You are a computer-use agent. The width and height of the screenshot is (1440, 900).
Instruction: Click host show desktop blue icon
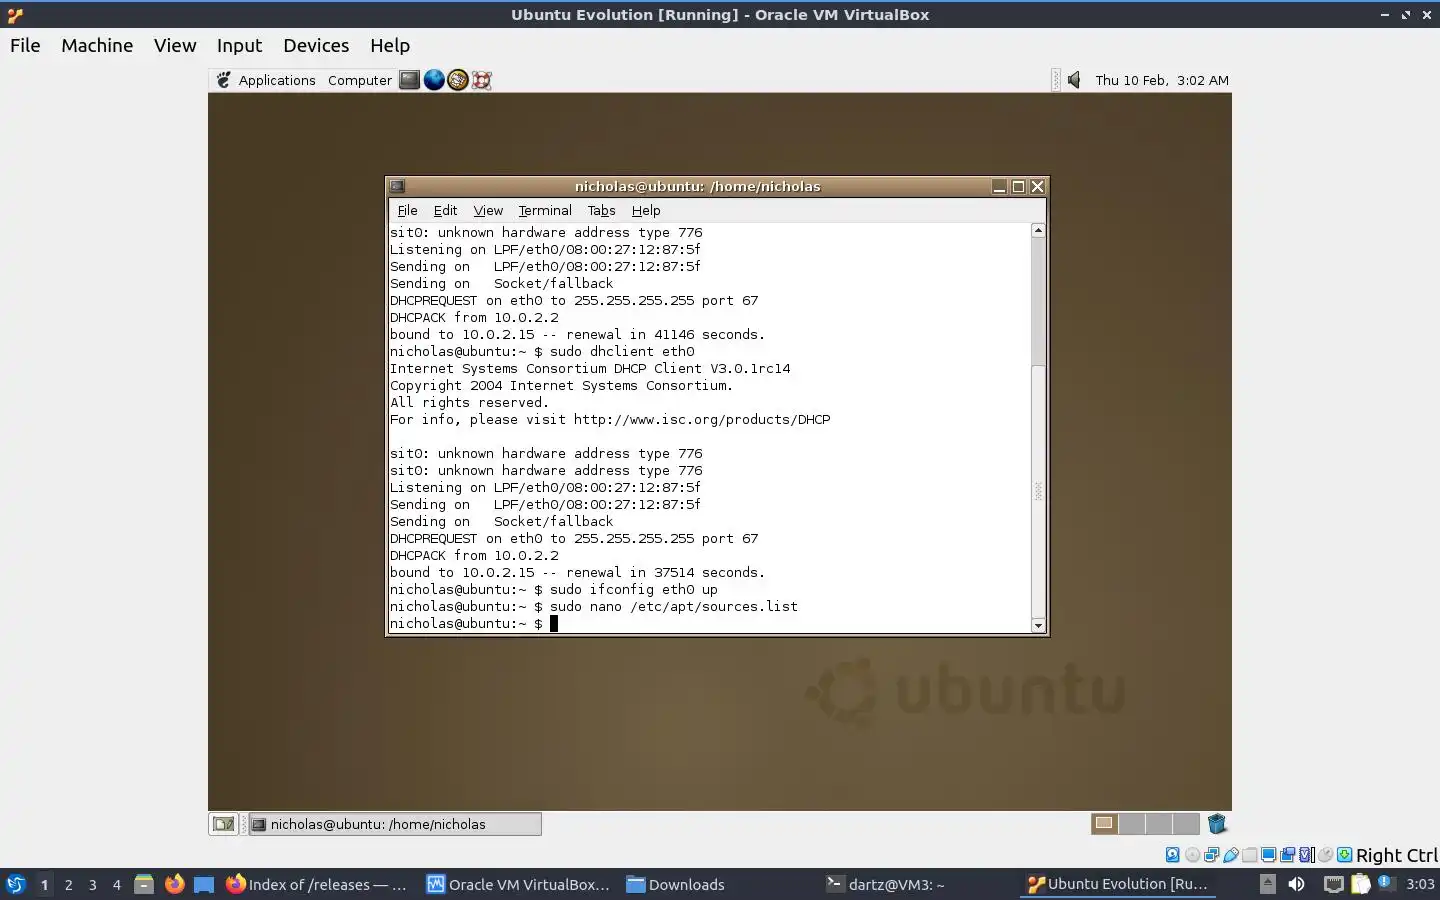(204, 884)
